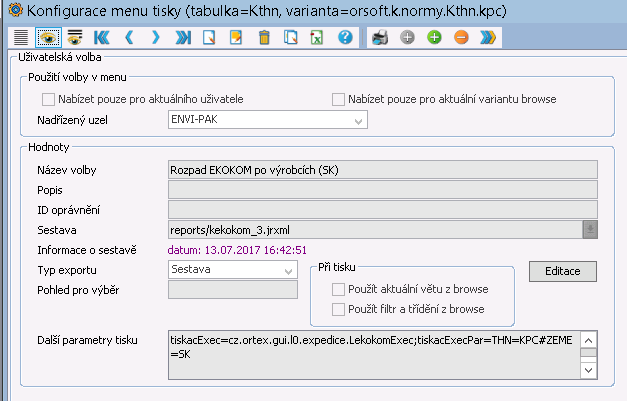Click the green plus icon
627x401 pixels.
point(434,38)
